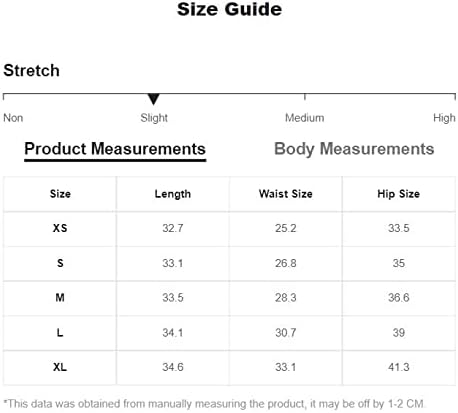Click the L waist value 30.7

coord(286,332)
